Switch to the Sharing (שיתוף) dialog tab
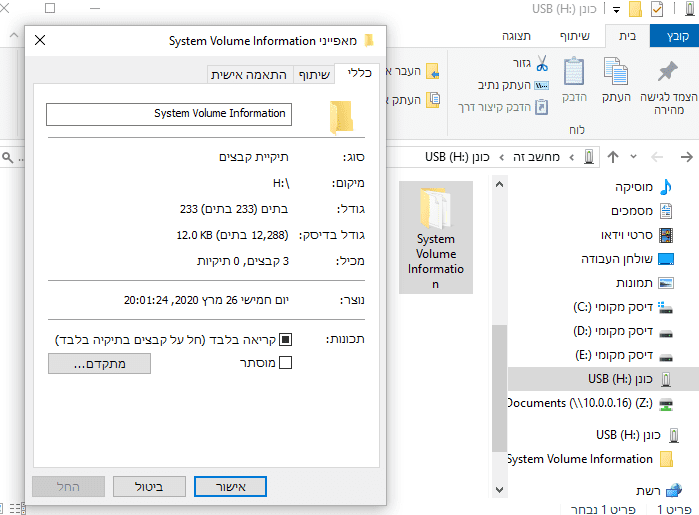The height and width of the screenshot is (515, 699). pos(313,75)
